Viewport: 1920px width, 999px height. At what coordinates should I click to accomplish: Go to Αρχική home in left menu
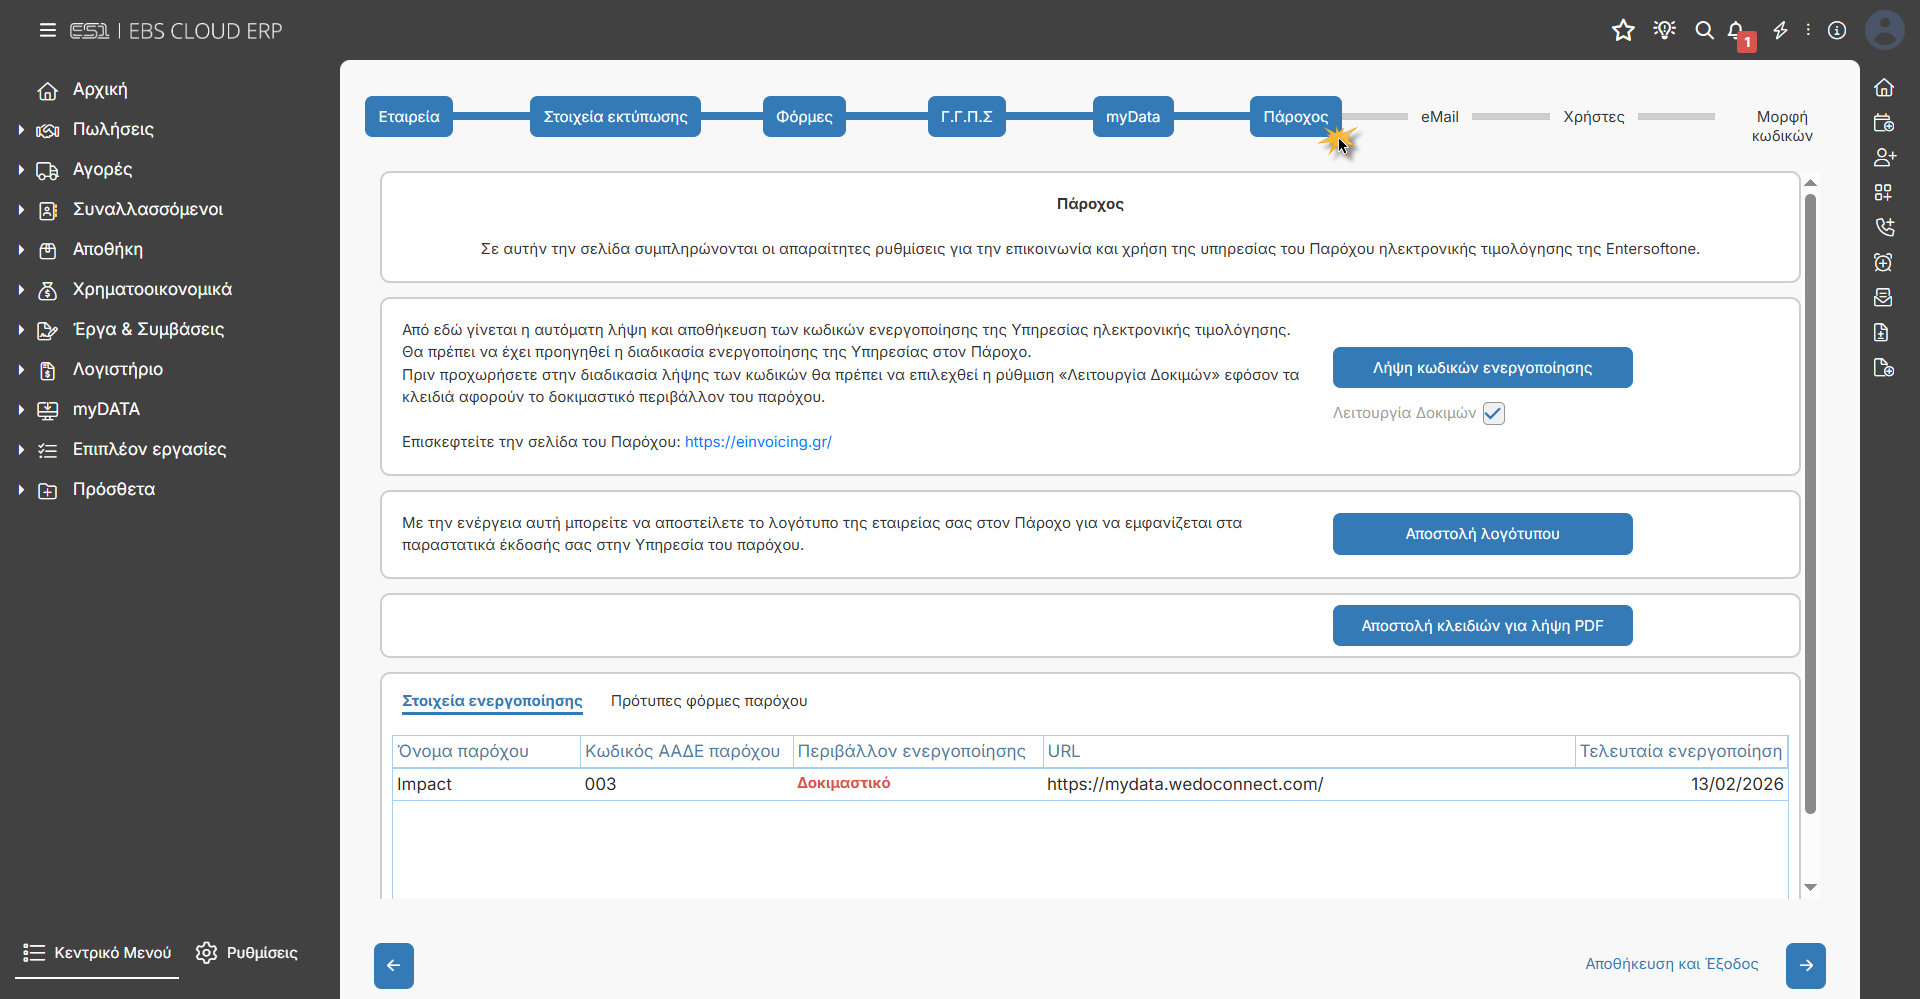pos(100,90)
